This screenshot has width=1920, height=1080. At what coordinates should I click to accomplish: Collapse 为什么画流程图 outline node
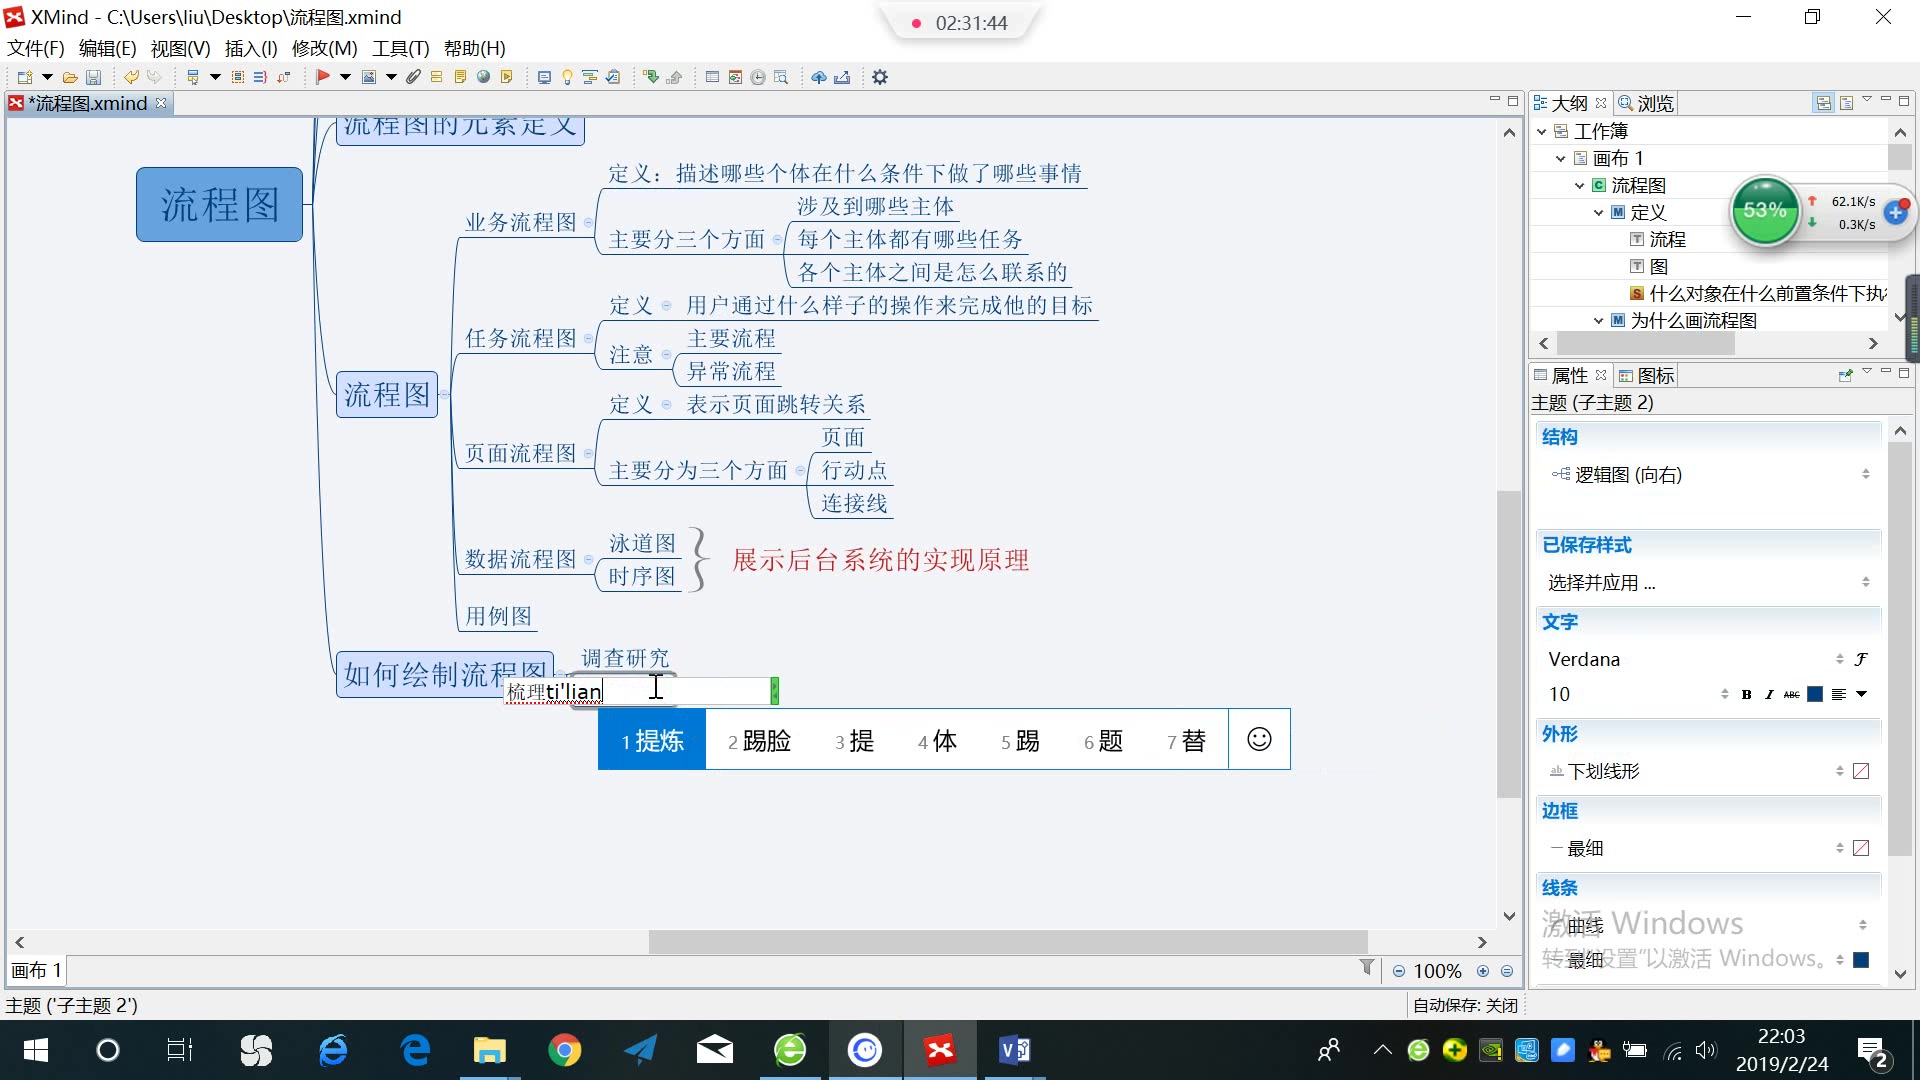click(1598, 320)
